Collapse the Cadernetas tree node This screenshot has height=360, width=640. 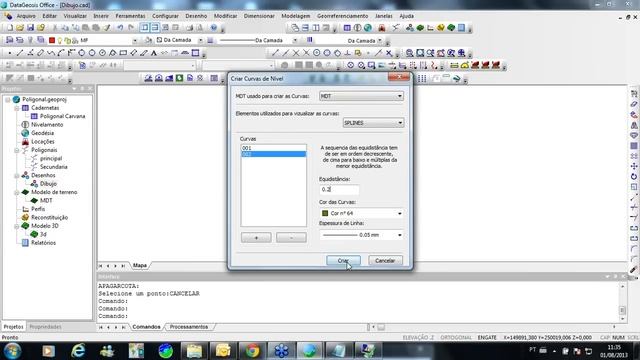pyautogui.click(x=17, y=108)
